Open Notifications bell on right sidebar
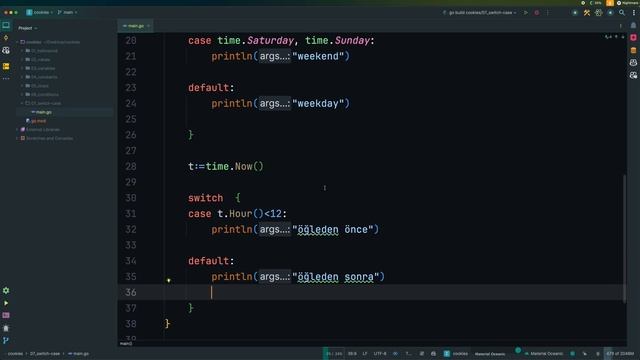 [x=633, y=25]
